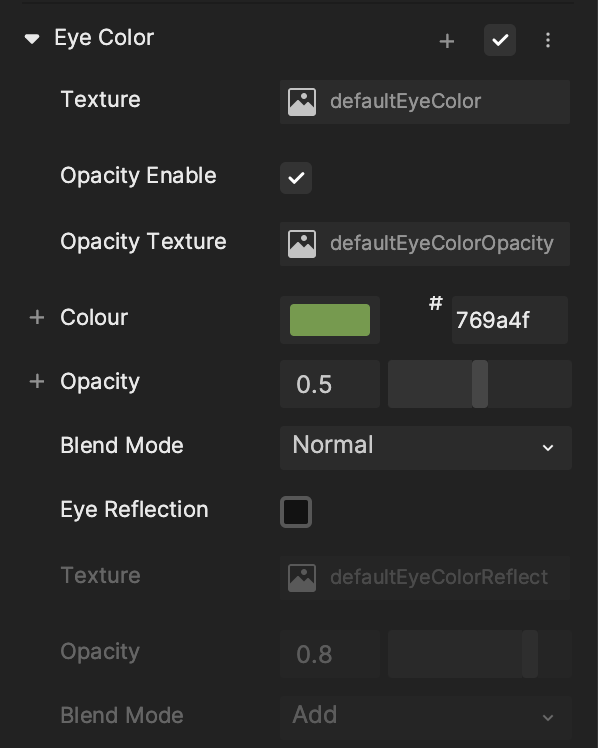
Task: Click the hex field showing 769a4f
Action: pos(510,320)
